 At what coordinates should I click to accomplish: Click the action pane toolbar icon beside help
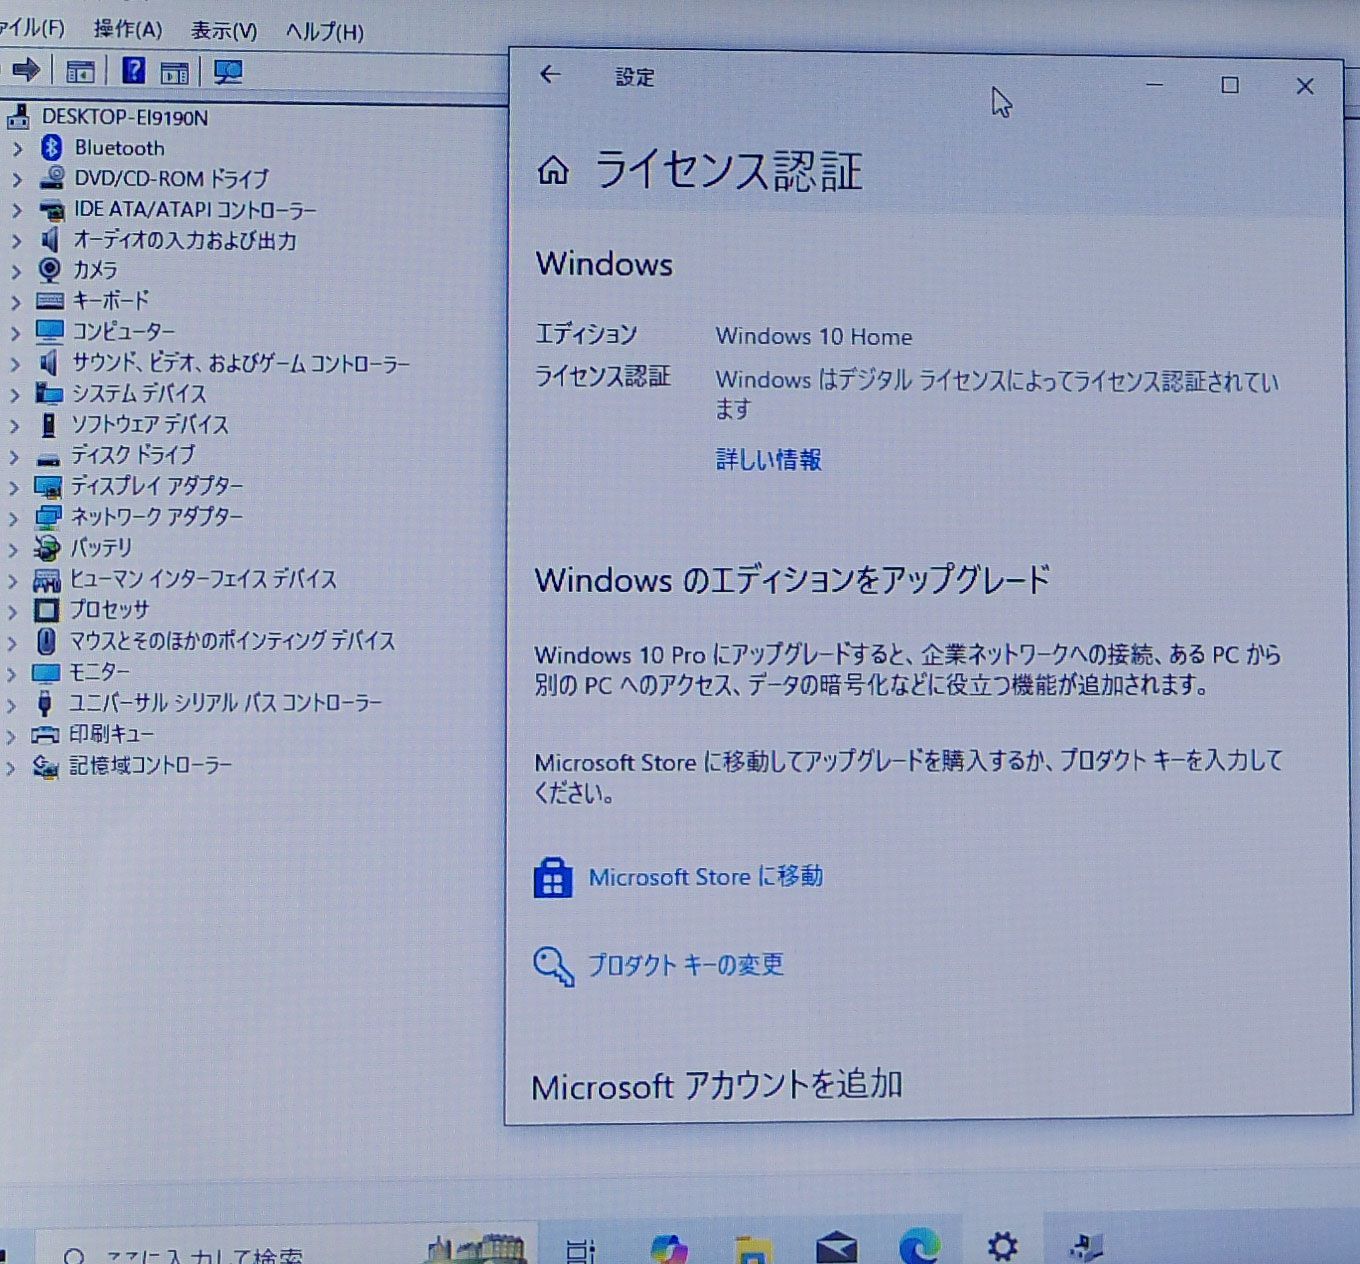point(174,71)
